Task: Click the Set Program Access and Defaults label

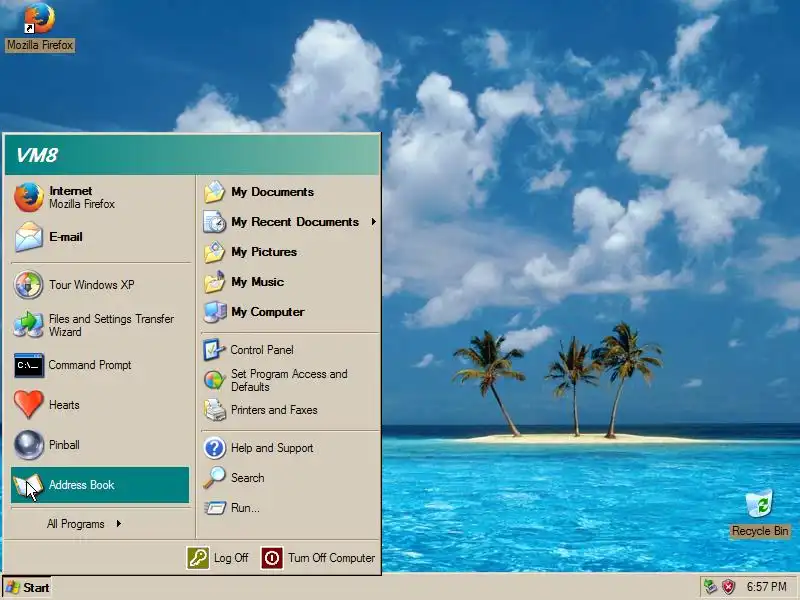Action: [289, 380]
